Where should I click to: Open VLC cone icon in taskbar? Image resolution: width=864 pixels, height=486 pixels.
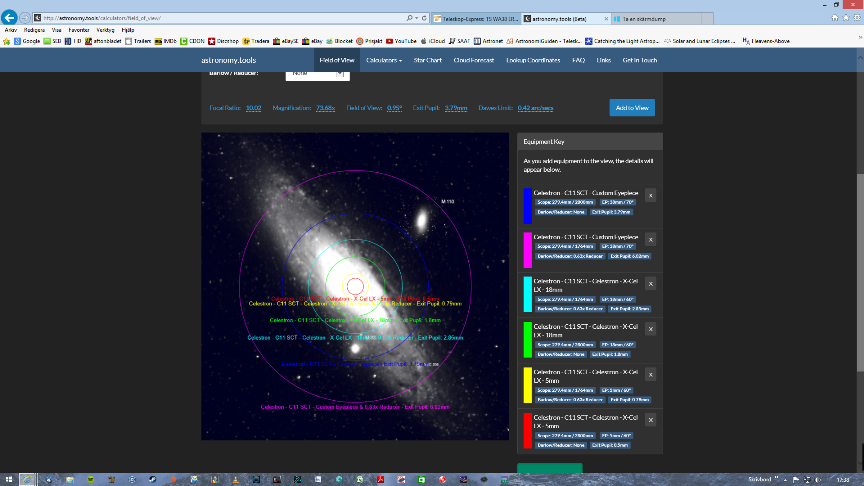[x=235, y=479]
